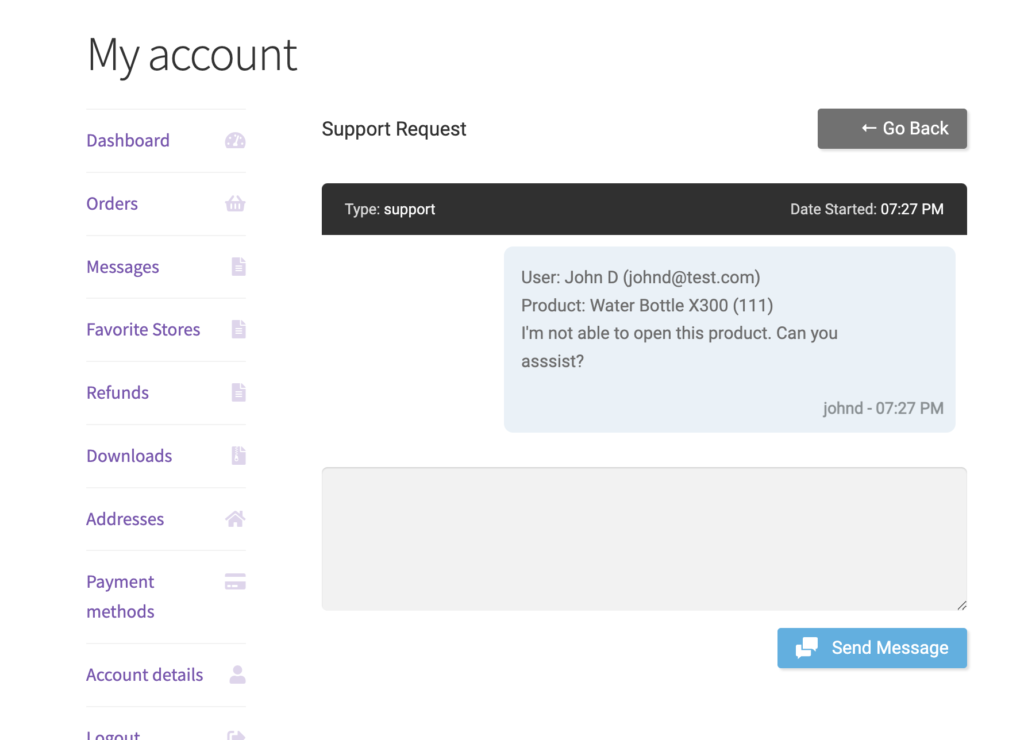
Task: Click the 'Support Request' heading
Action: (394, 129)
